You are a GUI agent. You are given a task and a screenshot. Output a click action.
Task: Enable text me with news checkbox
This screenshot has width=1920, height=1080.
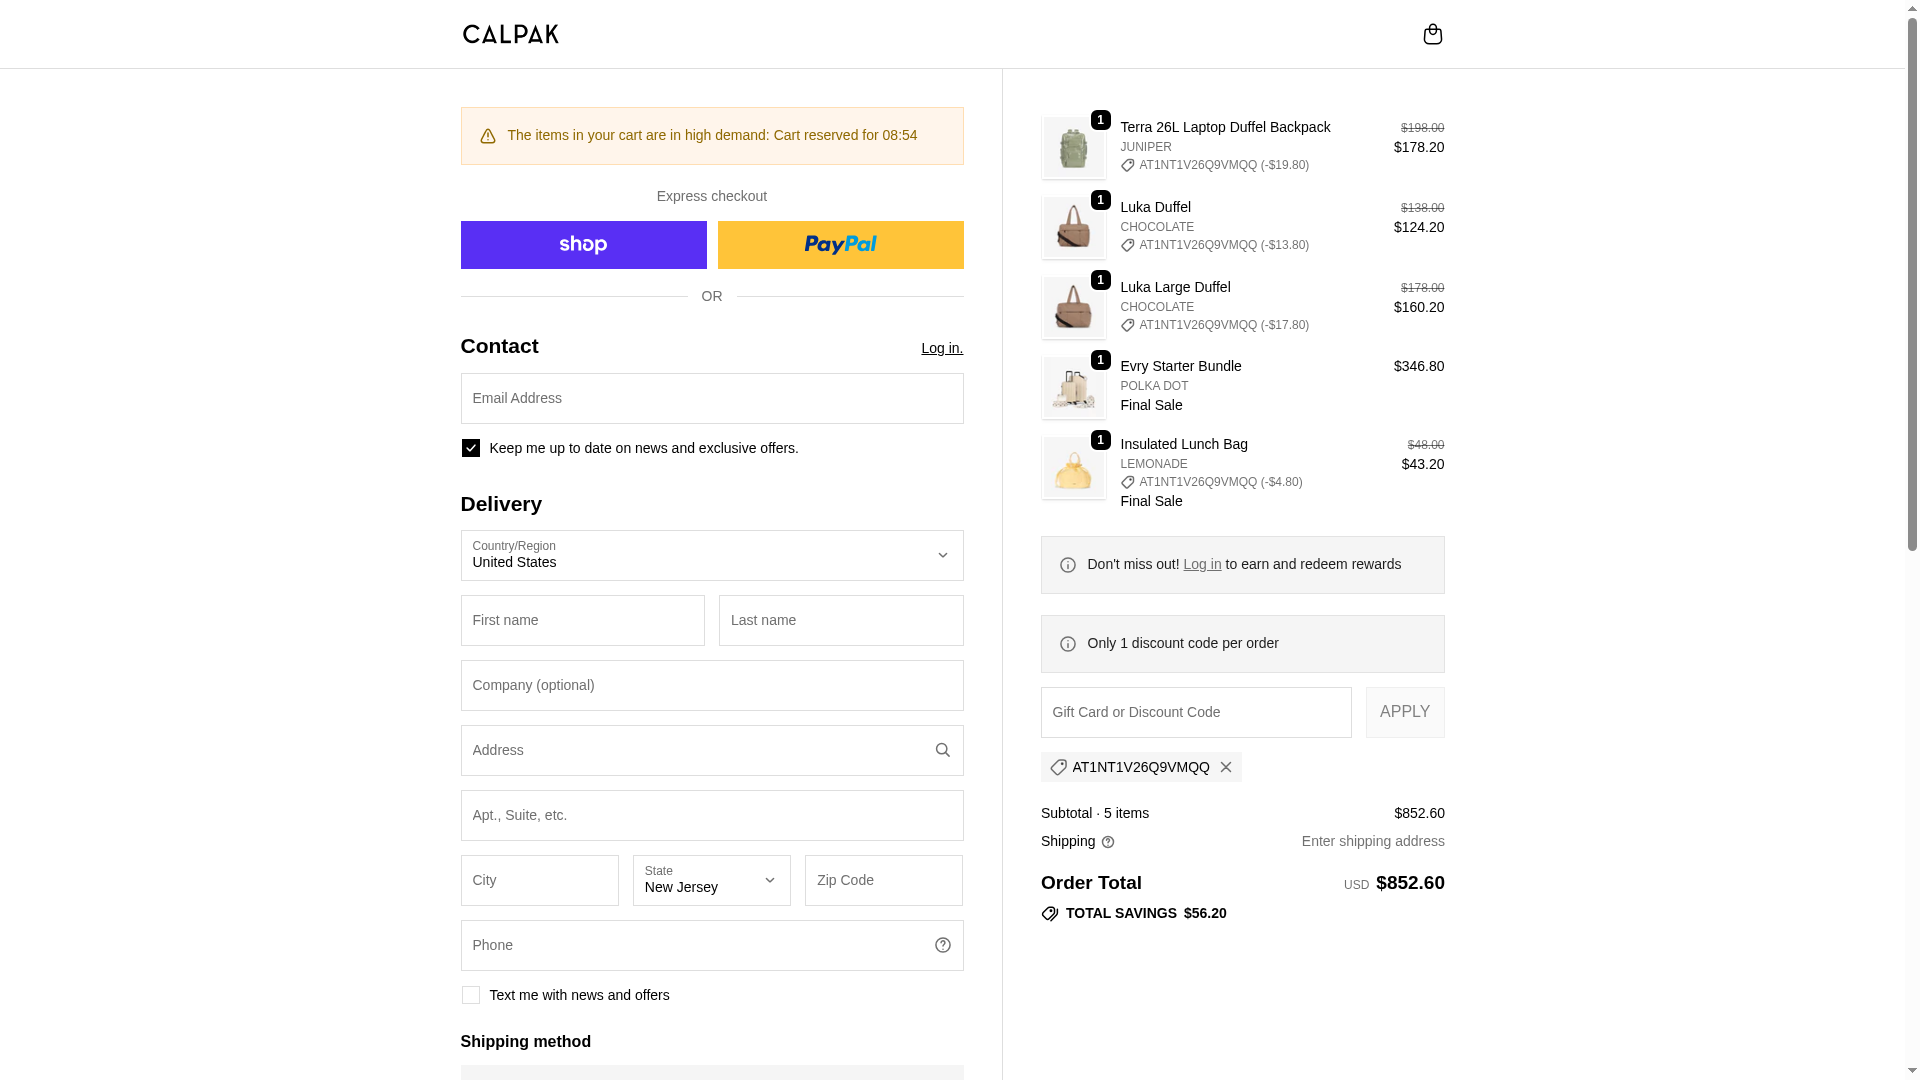point(471,995)
